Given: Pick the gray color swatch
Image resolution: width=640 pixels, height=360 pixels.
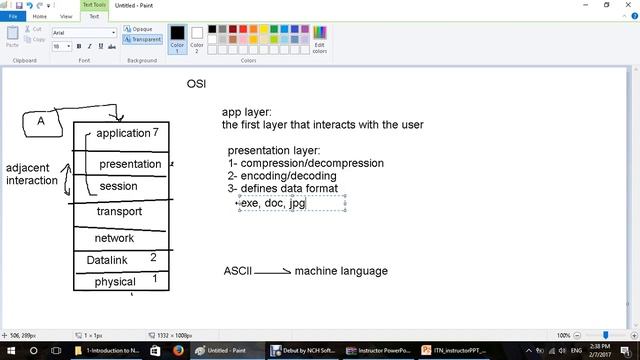Looking at the screenshot, I should pyautogui.click(x=222, y=29).
